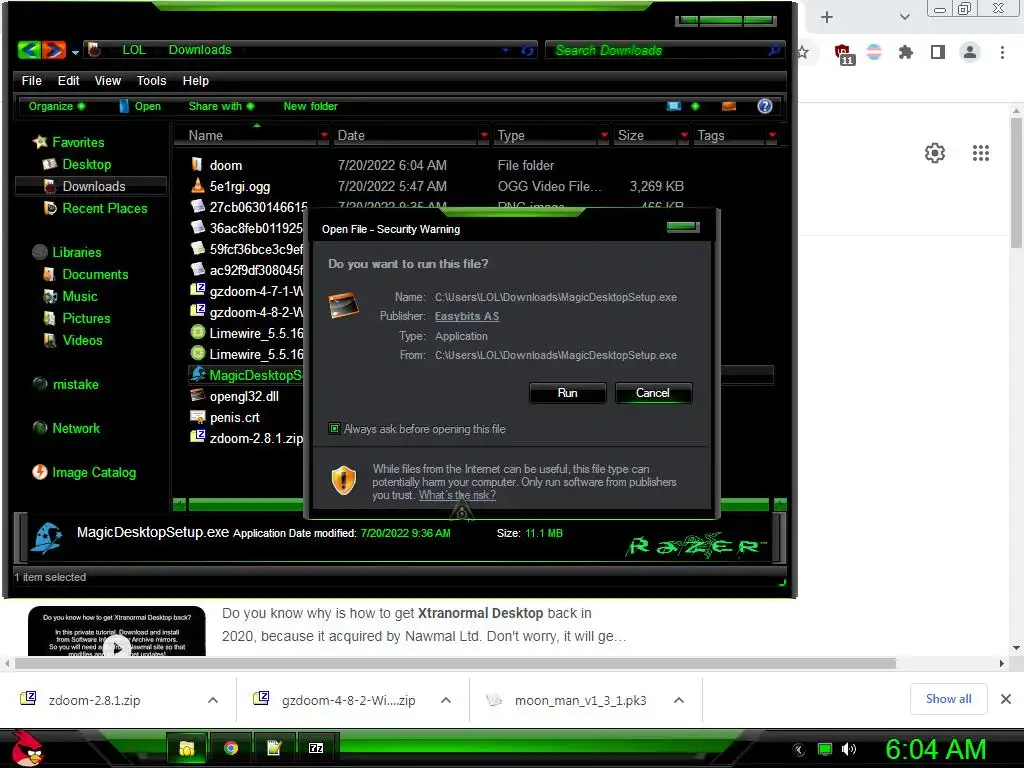Click the Open toolbar button
The image size is (1024, 768).
pos(140,106)
